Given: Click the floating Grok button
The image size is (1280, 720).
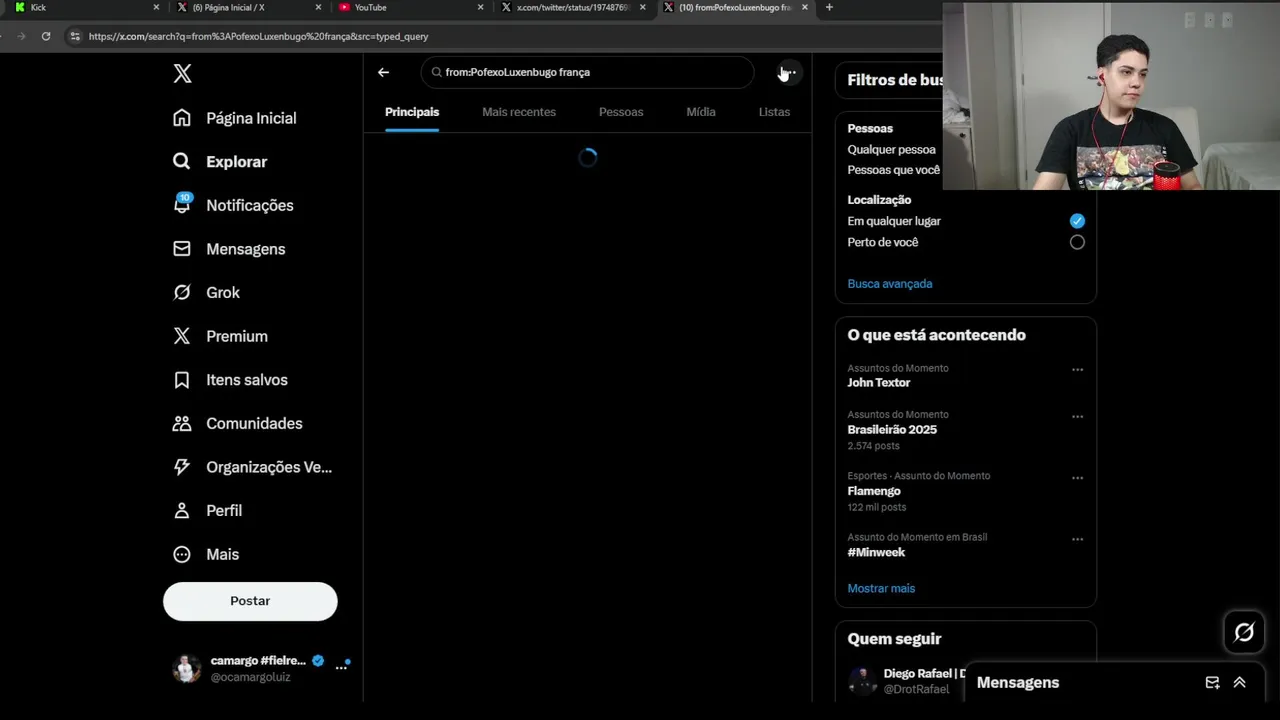Looking at the screenshot, I should coord(1244,632).
